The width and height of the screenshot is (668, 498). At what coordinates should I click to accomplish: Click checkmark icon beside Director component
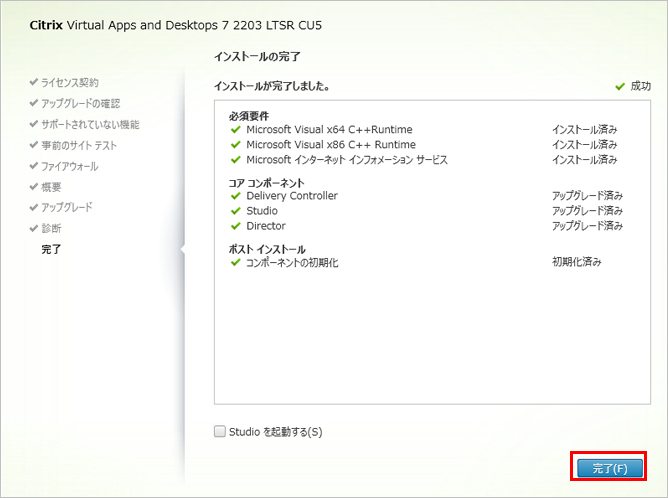click(x=236, y=226)
